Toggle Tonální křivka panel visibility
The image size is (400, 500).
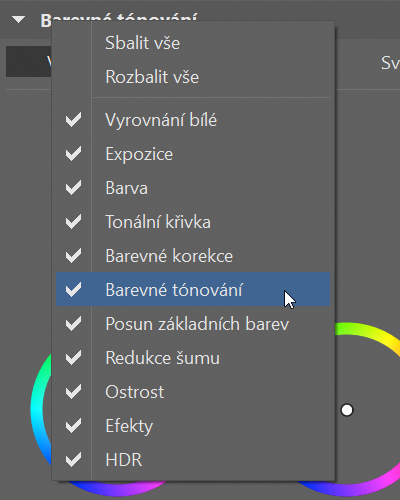pos(193,222)
